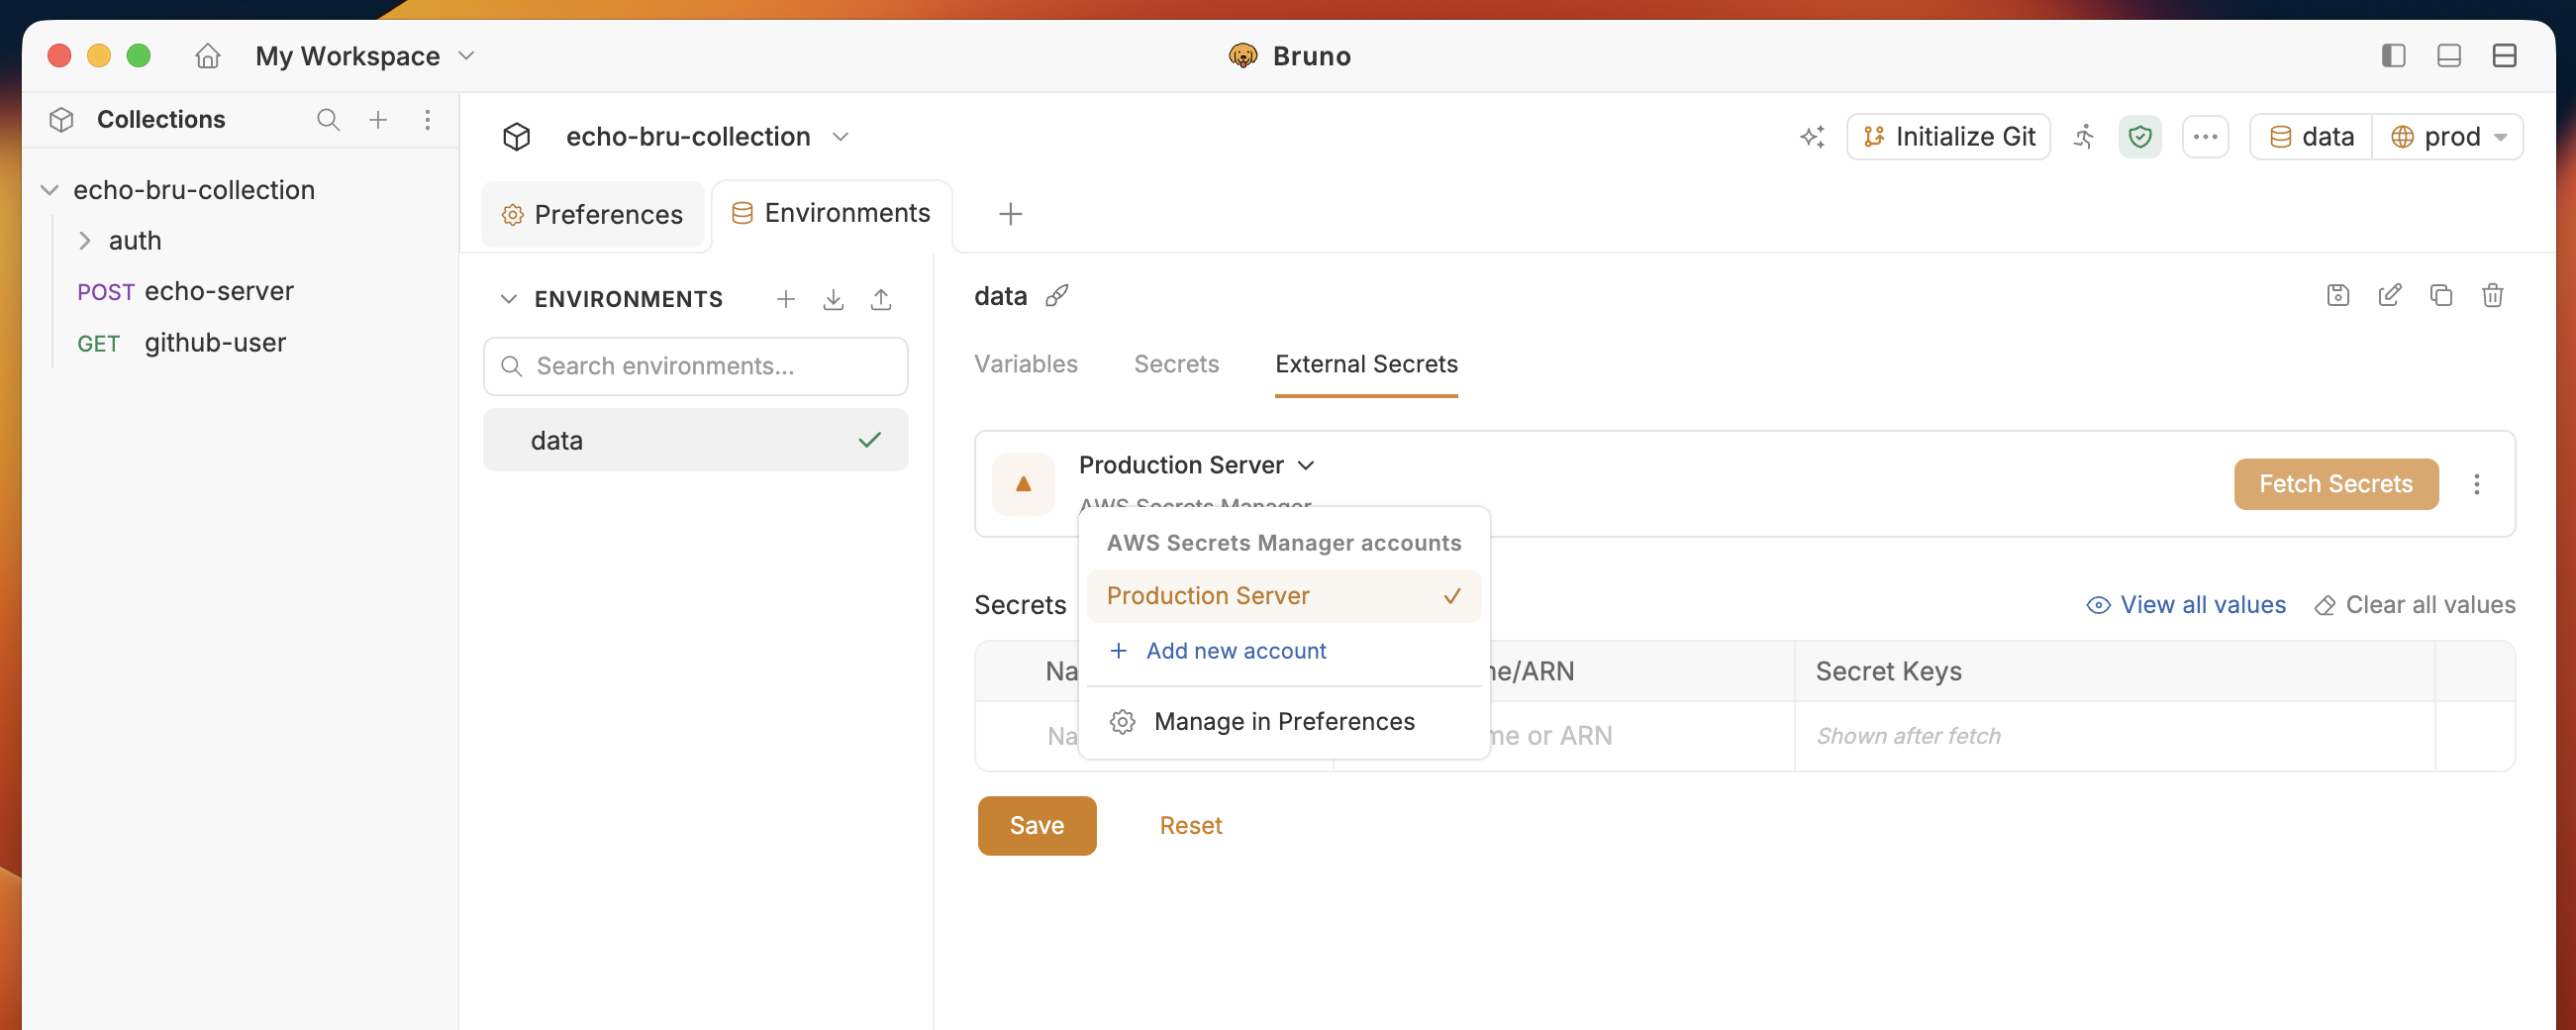
Task: Go to the home icon
Action: tap(207, 56)
